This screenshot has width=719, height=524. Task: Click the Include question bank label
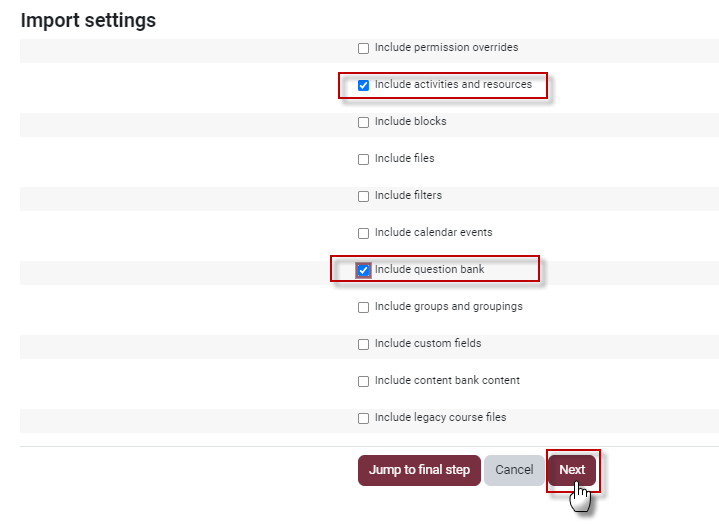tap(429, 270)
